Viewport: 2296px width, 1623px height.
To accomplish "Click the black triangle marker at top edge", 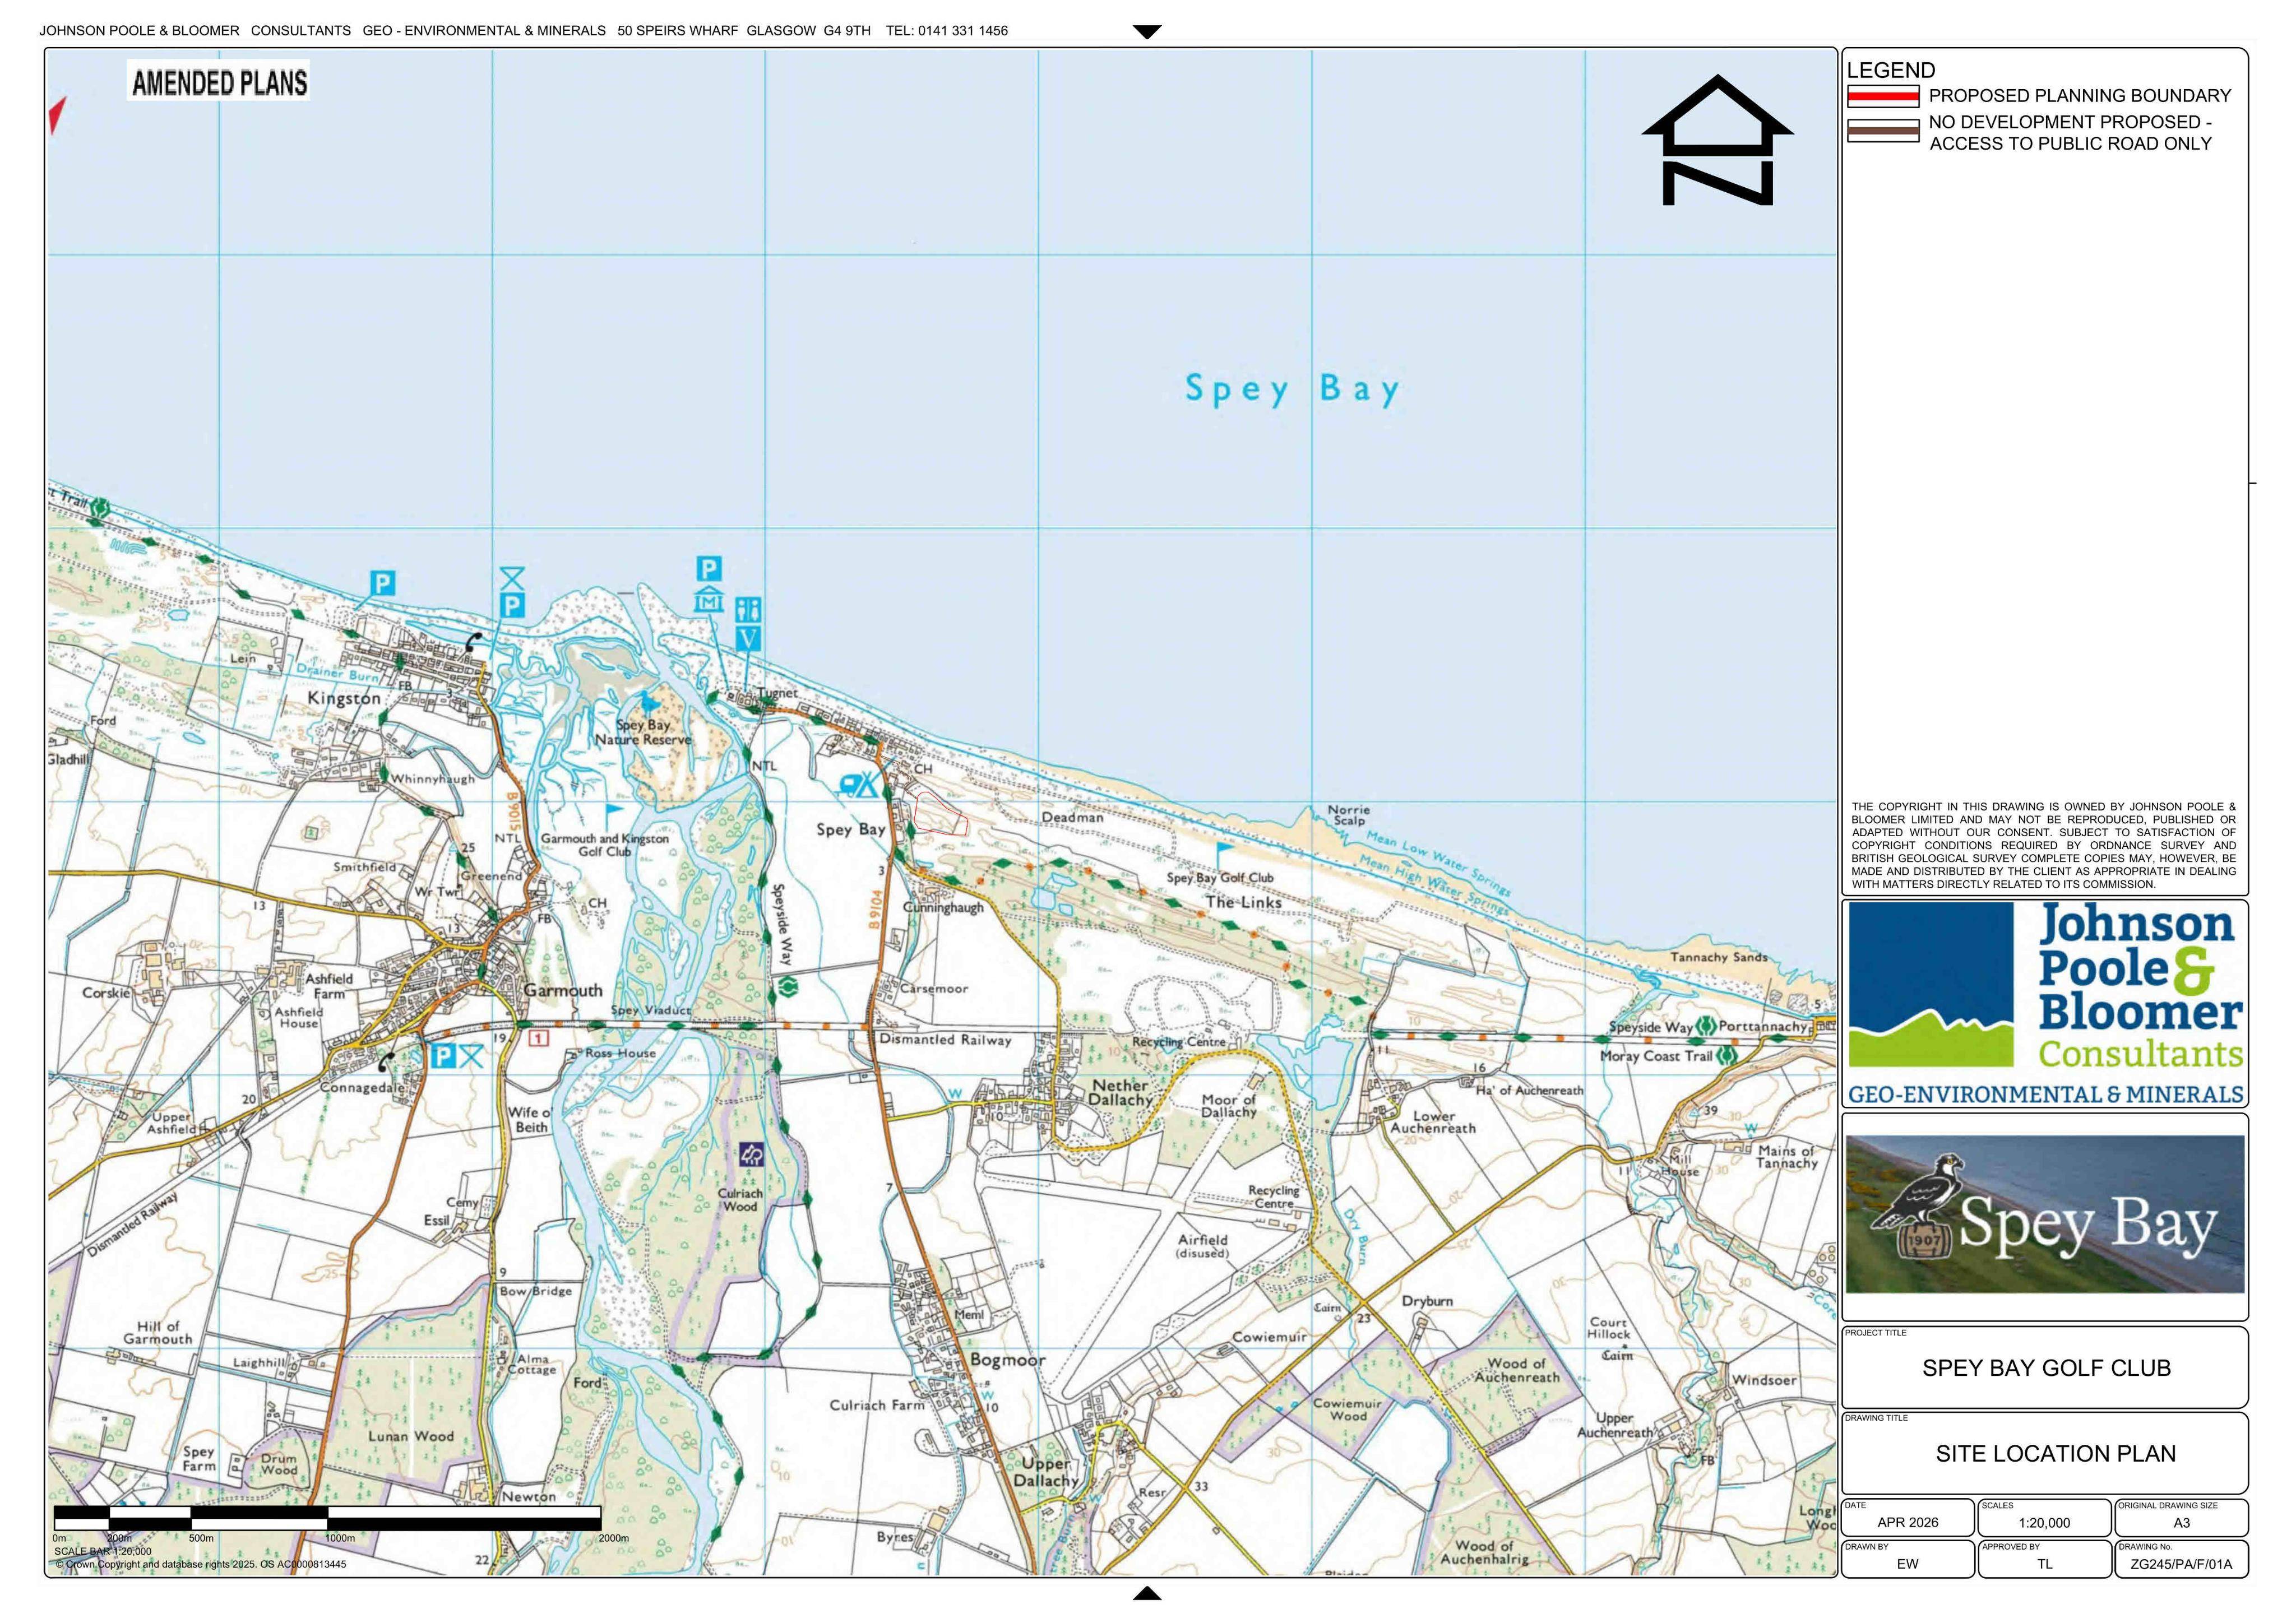I will click(1147, 32).
